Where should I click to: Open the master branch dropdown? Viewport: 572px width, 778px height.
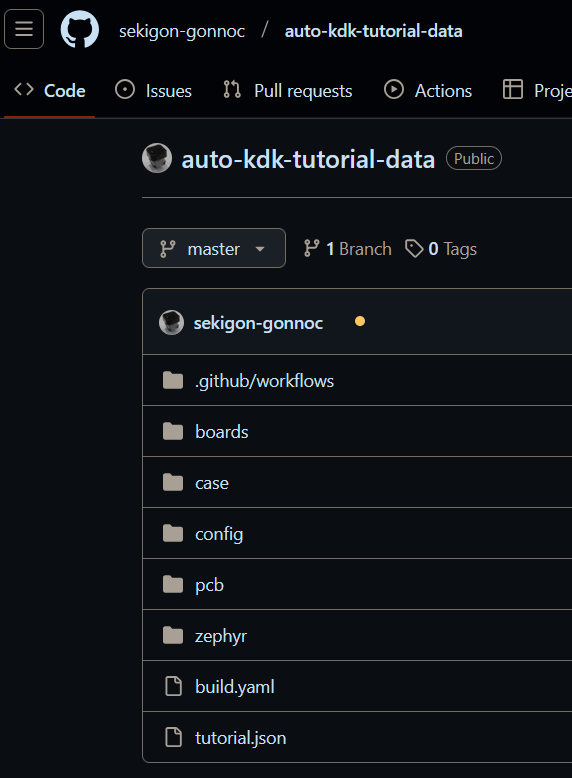point(214,248)
